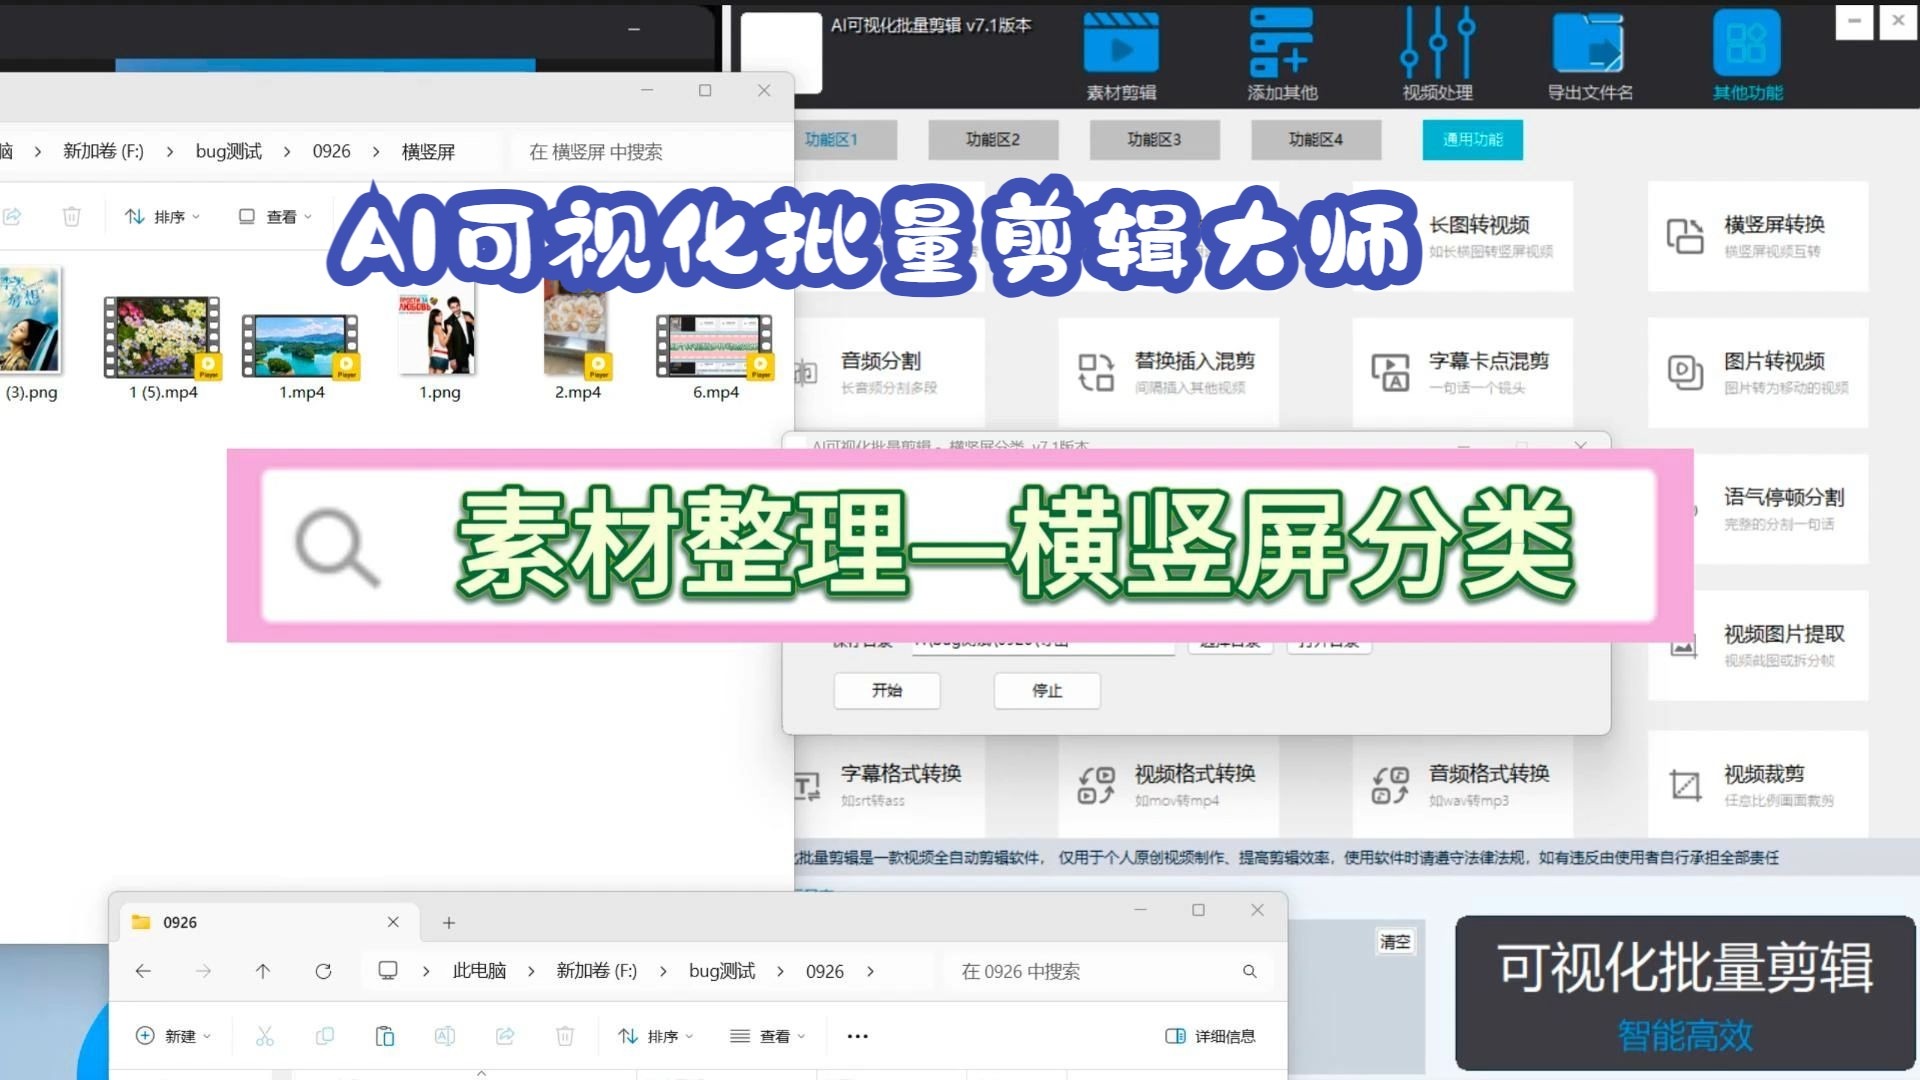
Task: Click the 字幕卡点混剪 card icon
Action: point(1390,372)
